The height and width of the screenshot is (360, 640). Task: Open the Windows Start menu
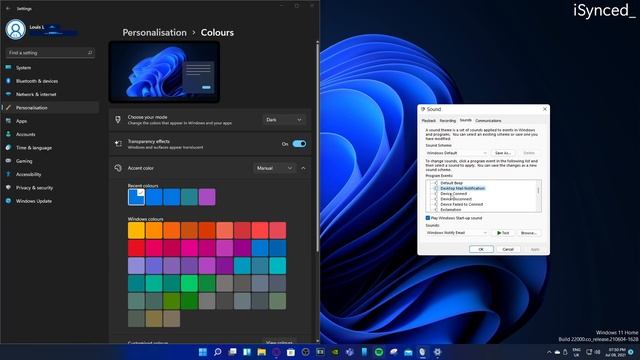coord(203,352)
